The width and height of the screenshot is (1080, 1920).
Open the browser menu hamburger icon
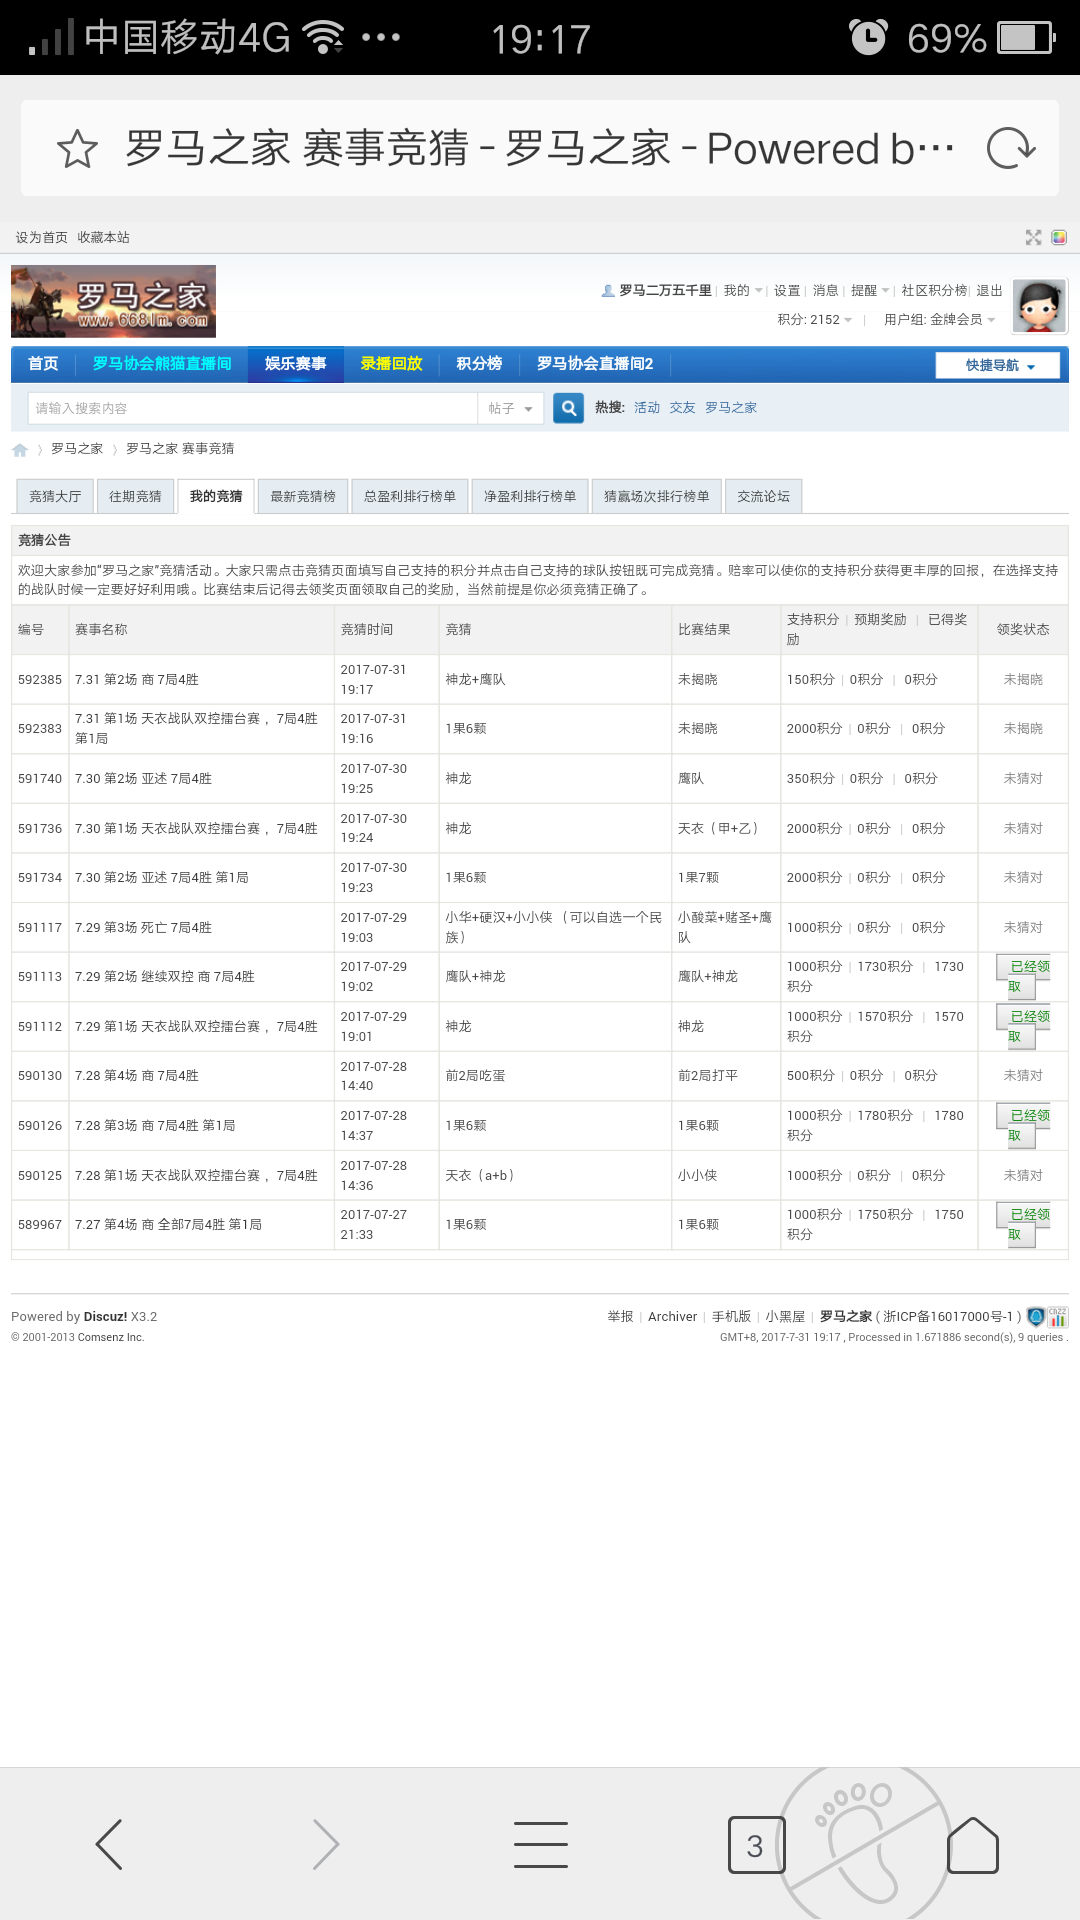tap(540, 1844)
